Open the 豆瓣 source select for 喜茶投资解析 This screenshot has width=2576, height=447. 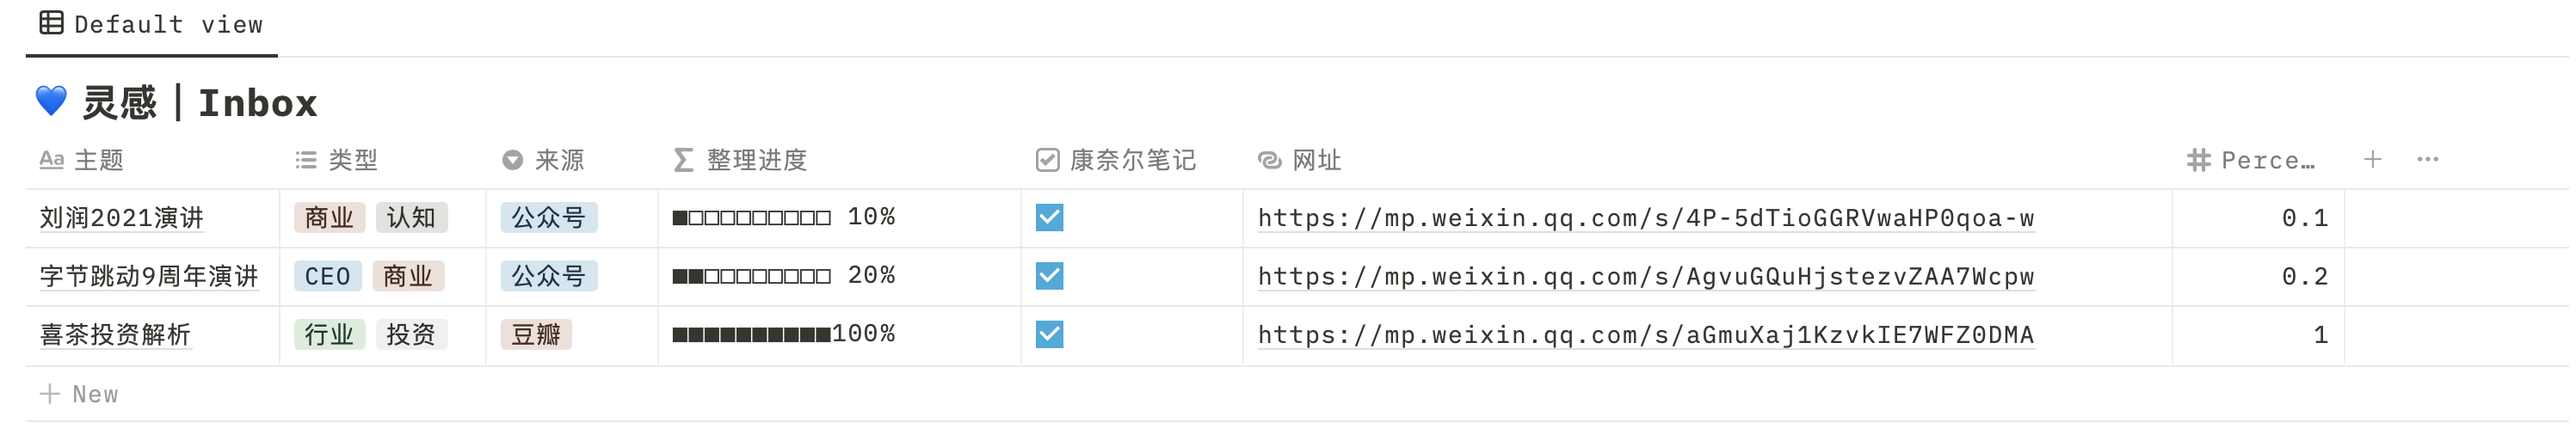(535, 334)
